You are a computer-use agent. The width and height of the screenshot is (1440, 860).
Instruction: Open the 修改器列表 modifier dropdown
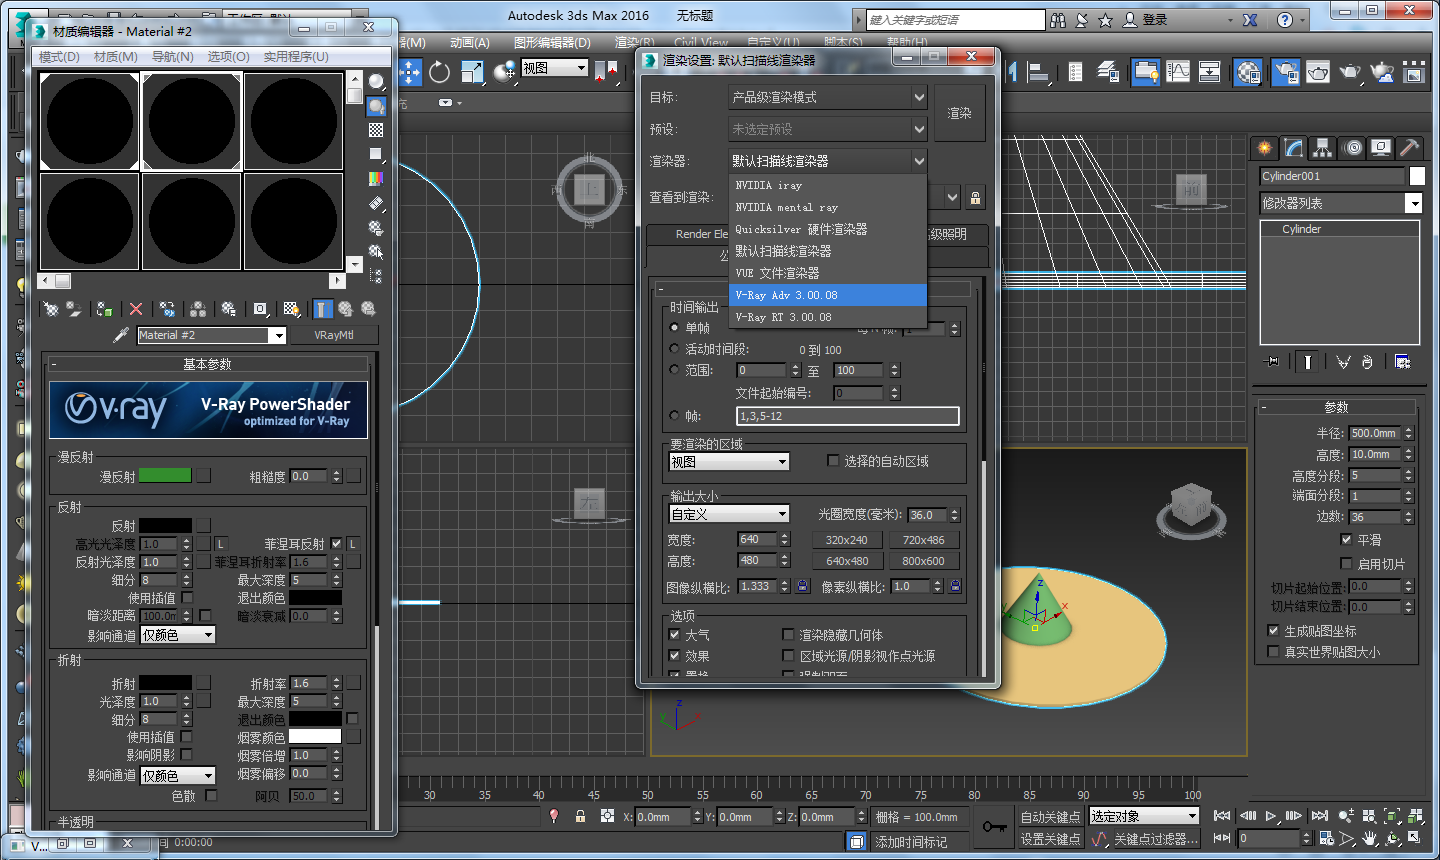pyautogui.click(x=1341, y=203)
